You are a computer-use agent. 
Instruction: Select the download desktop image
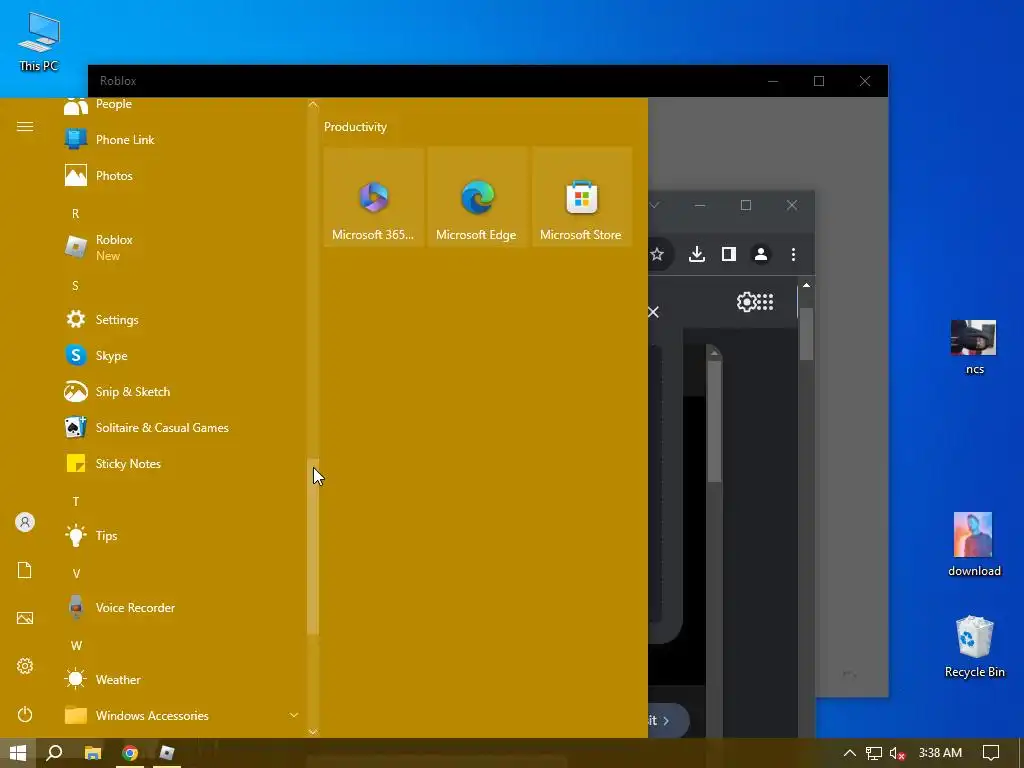[974, 545]
